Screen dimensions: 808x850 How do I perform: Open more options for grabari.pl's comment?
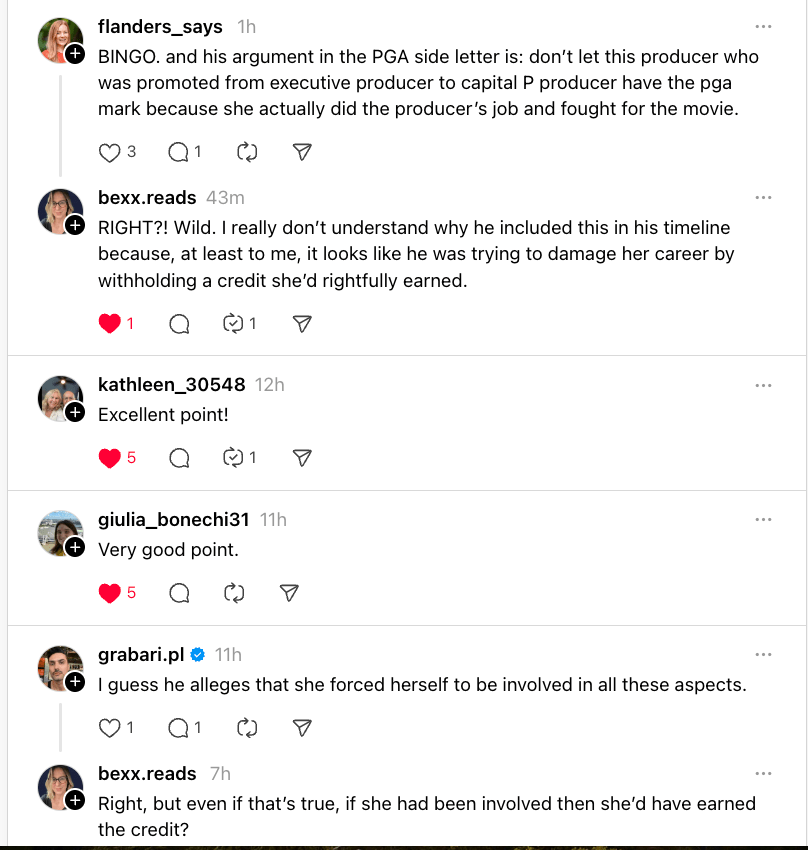[764, 655]
